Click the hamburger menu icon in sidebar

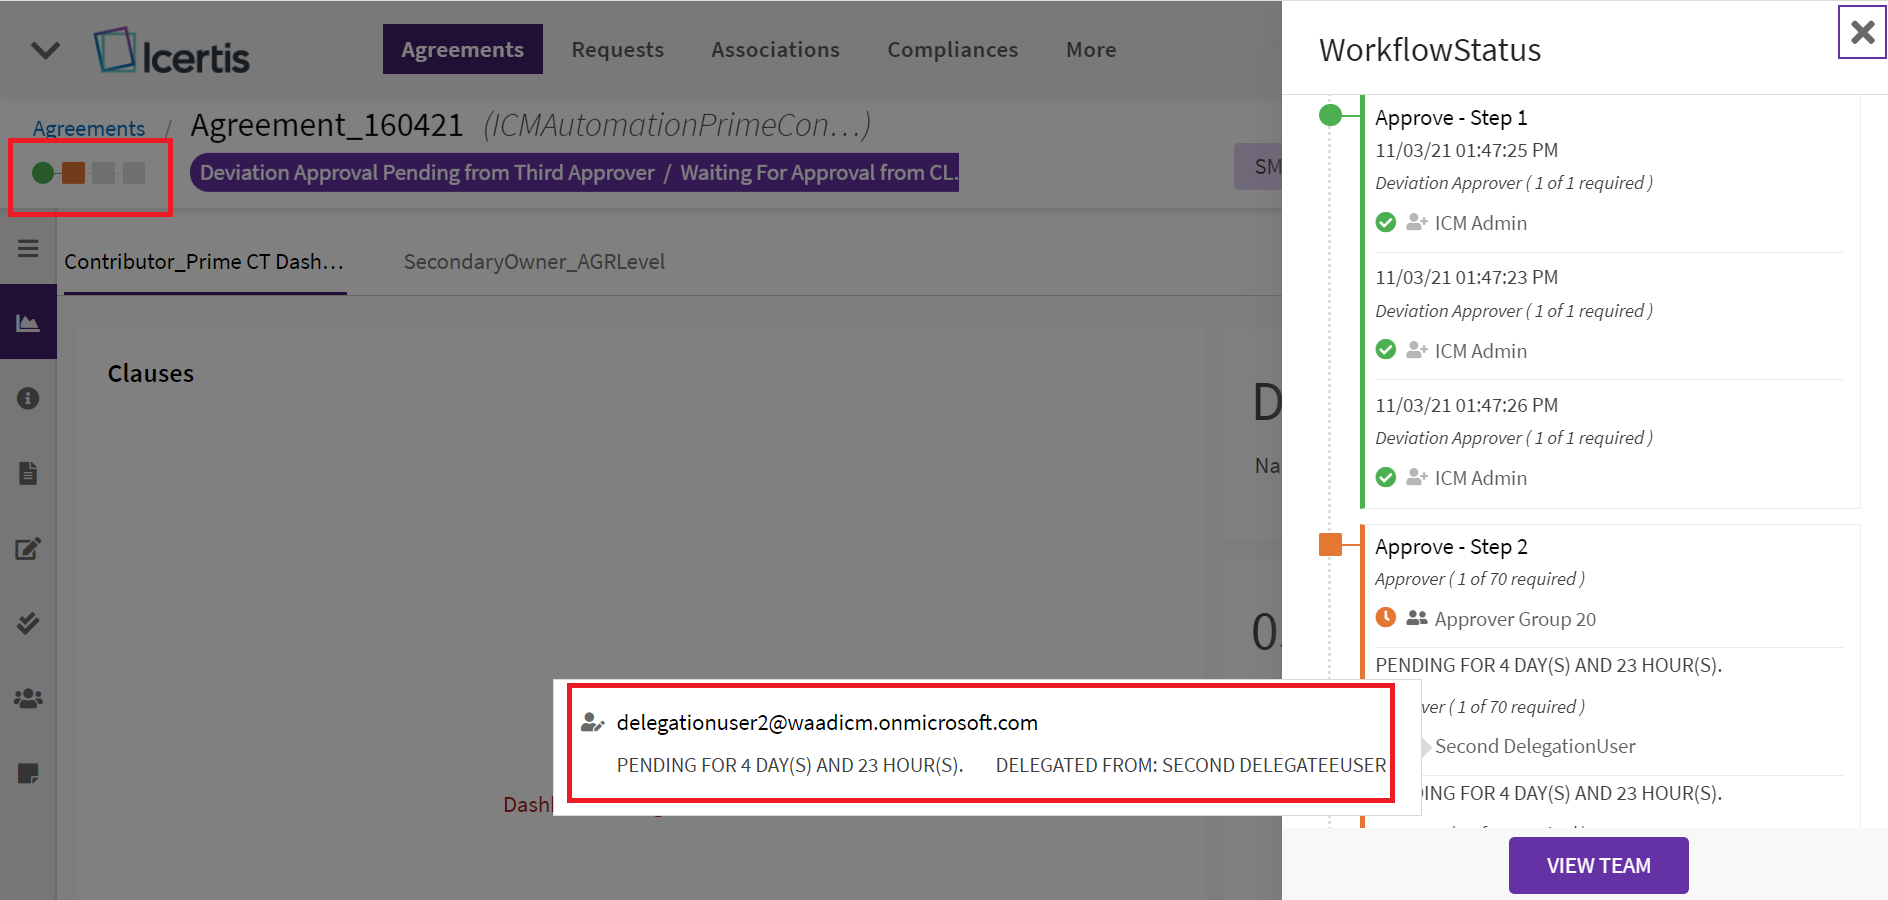click(x=28, y=248)
